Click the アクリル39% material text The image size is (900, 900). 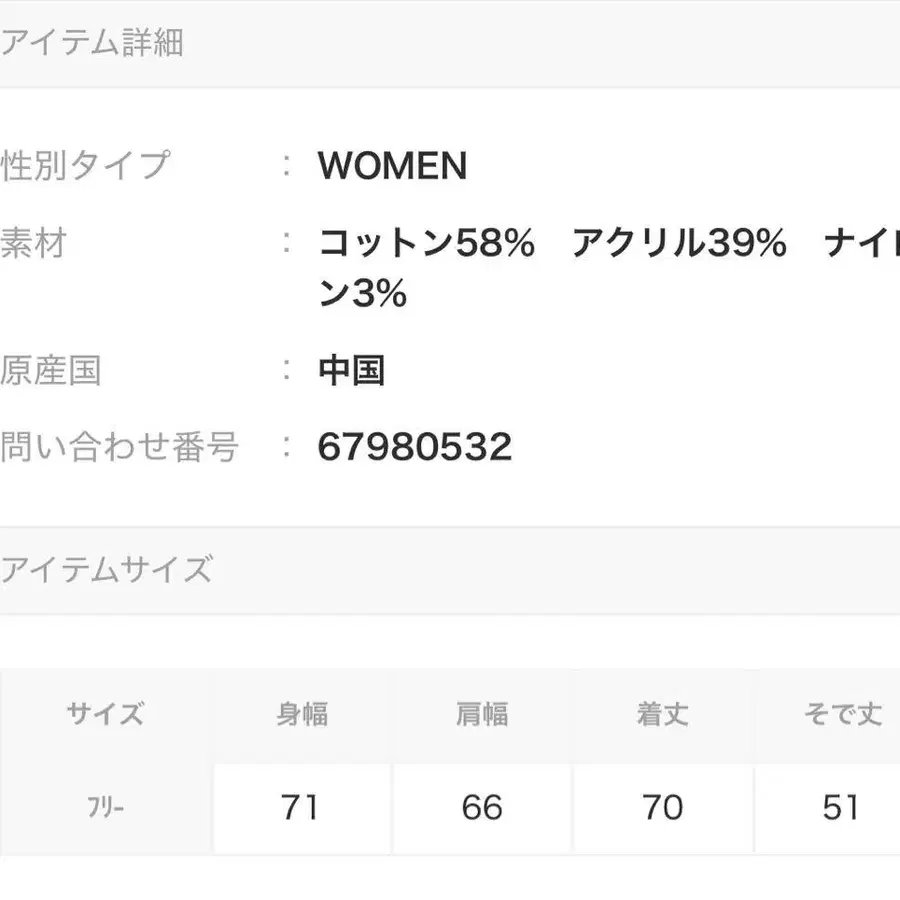pyautogui.click(x=679, y=244)
